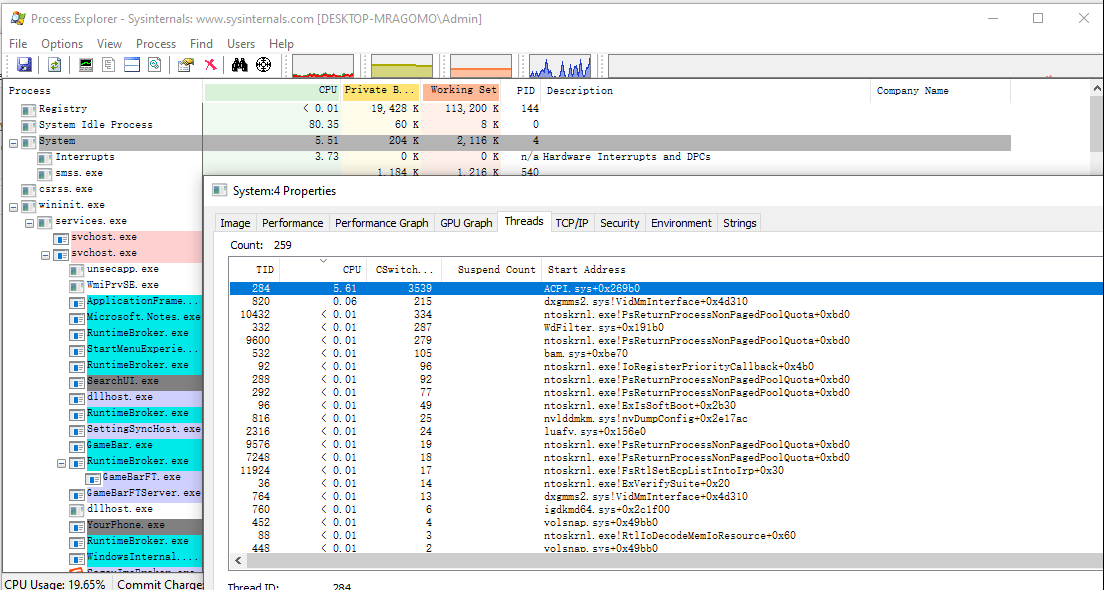This screenshot has height=590, width=1104.
Task: Click the smss.exe process icon
Action: point(44,173)
